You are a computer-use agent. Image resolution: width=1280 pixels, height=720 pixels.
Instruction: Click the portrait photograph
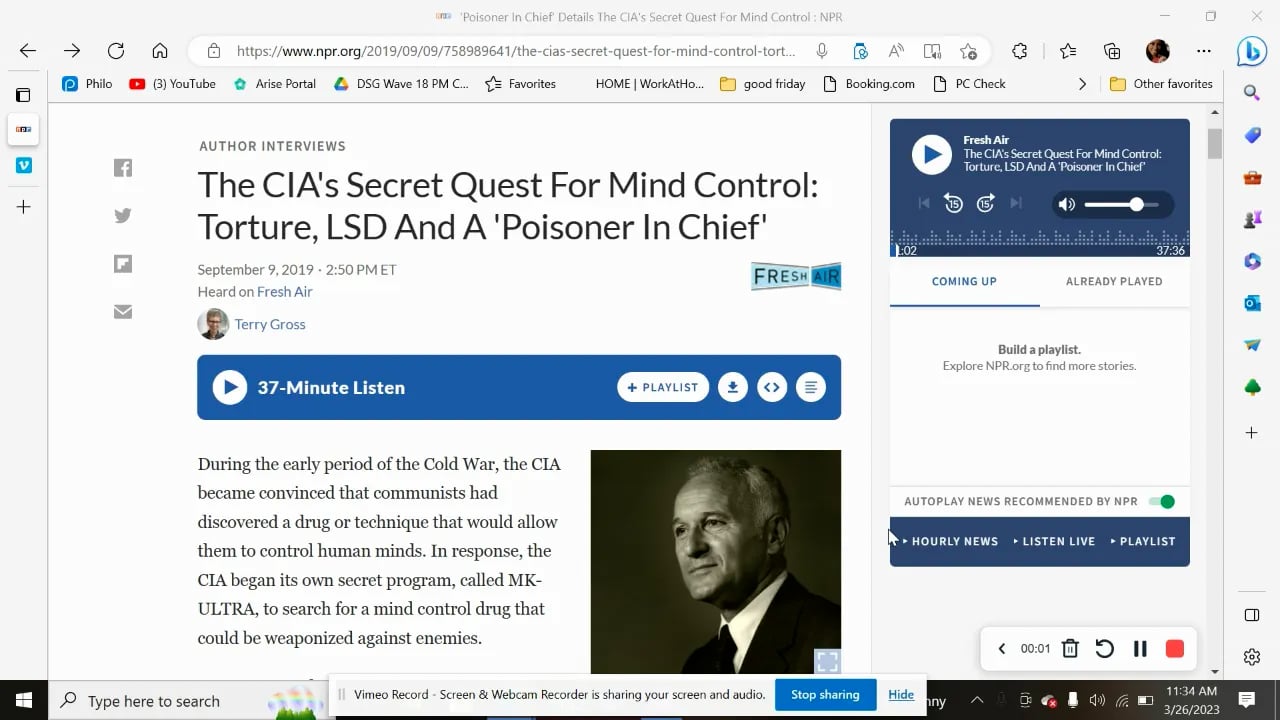click(x=716, y=562)
